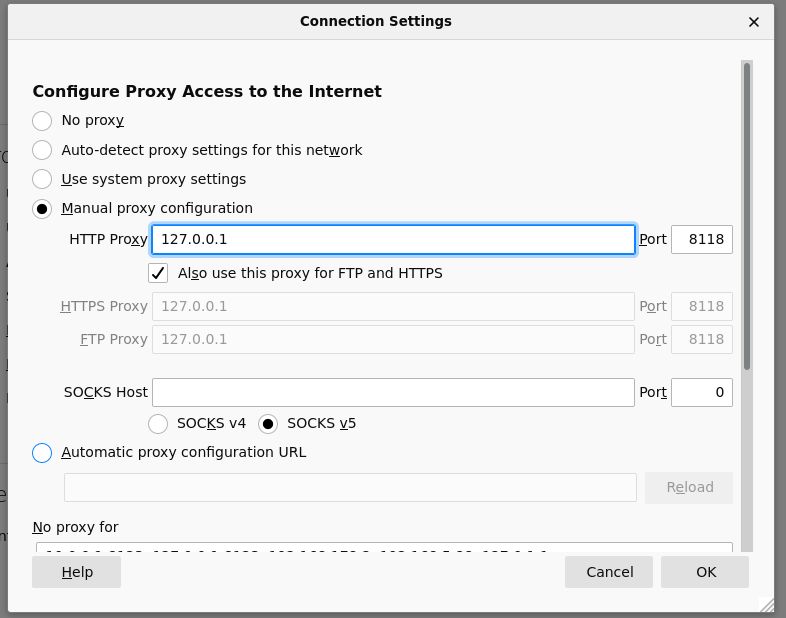The height and width of the screenshot is (618, 786).
Task: Choose Auto-detect proxy settings for this network
Action: [42, 150]
